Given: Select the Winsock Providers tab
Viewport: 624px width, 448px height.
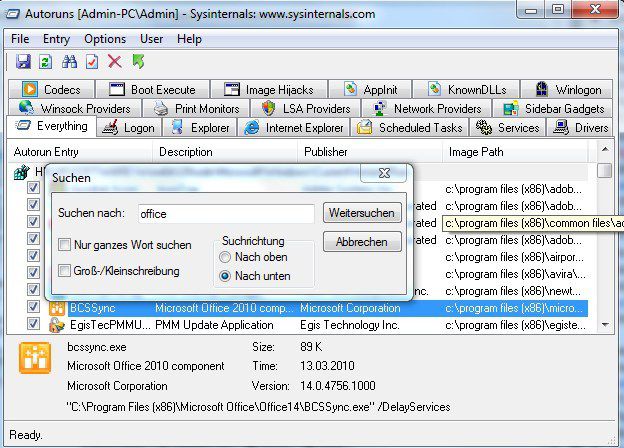Looking at the screenshot, I should [x=75, y=108].
